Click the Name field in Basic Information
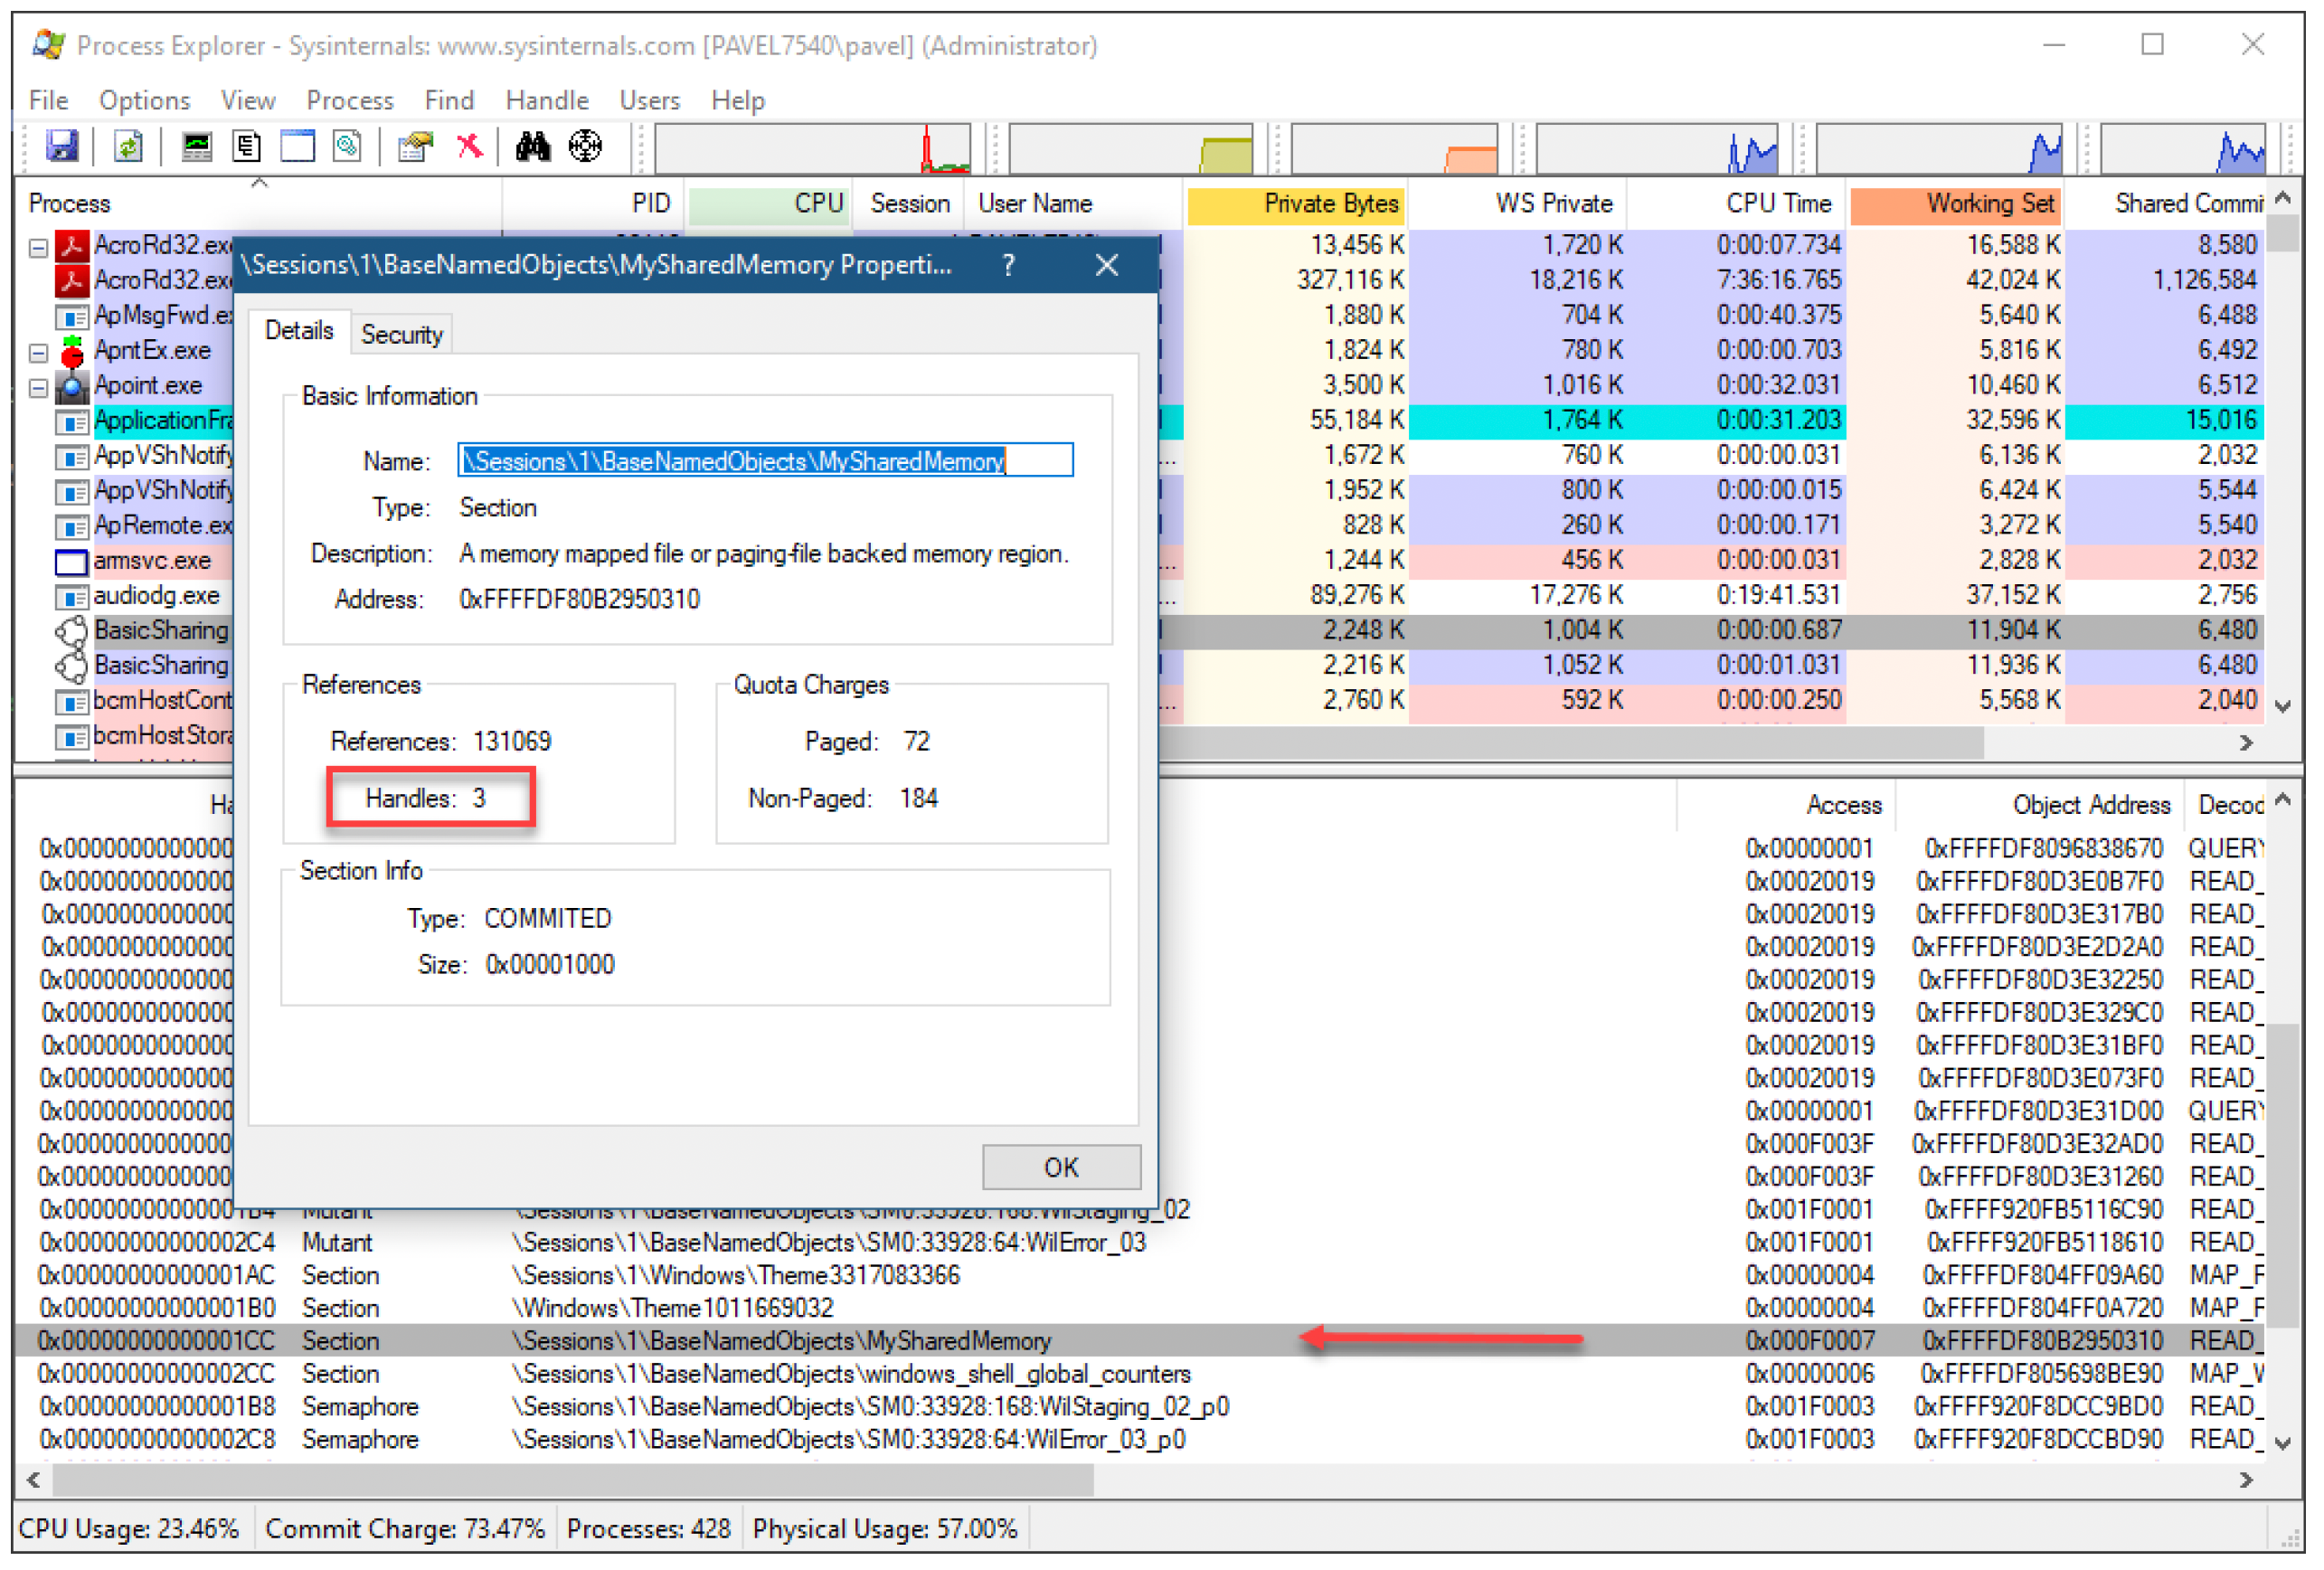Screen dimensions: 2324x1570 765,461
